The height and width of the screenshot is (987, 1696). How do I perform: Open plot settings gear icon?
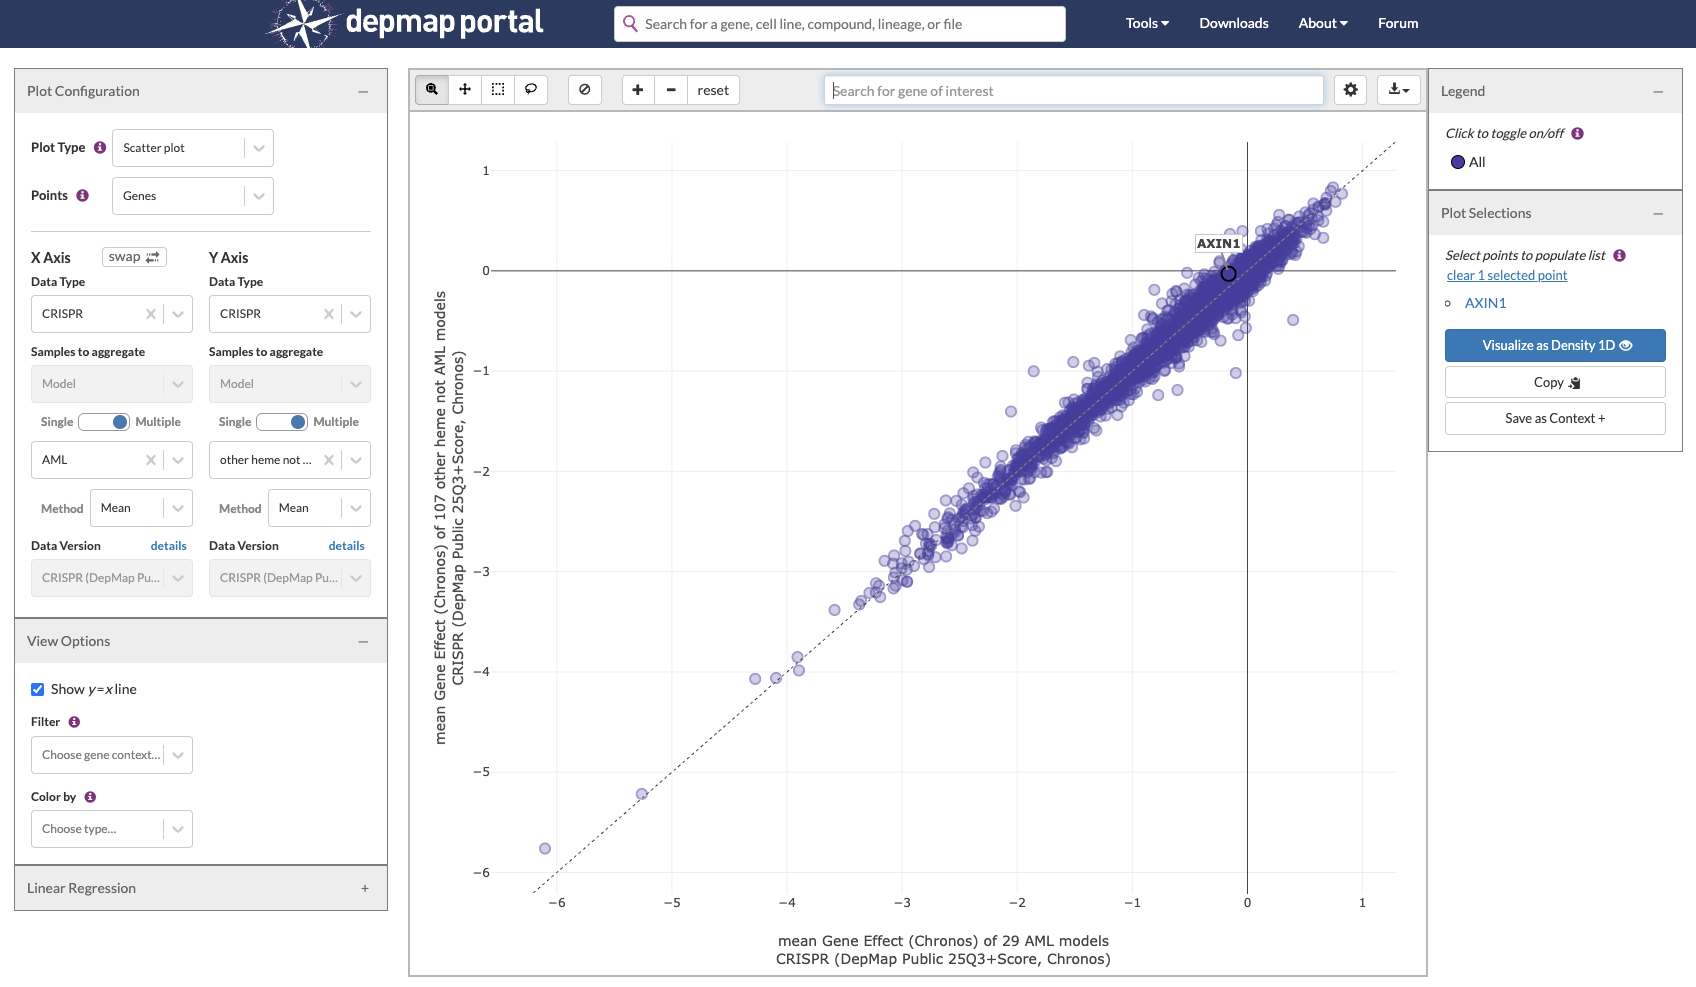click(1351, 90)
